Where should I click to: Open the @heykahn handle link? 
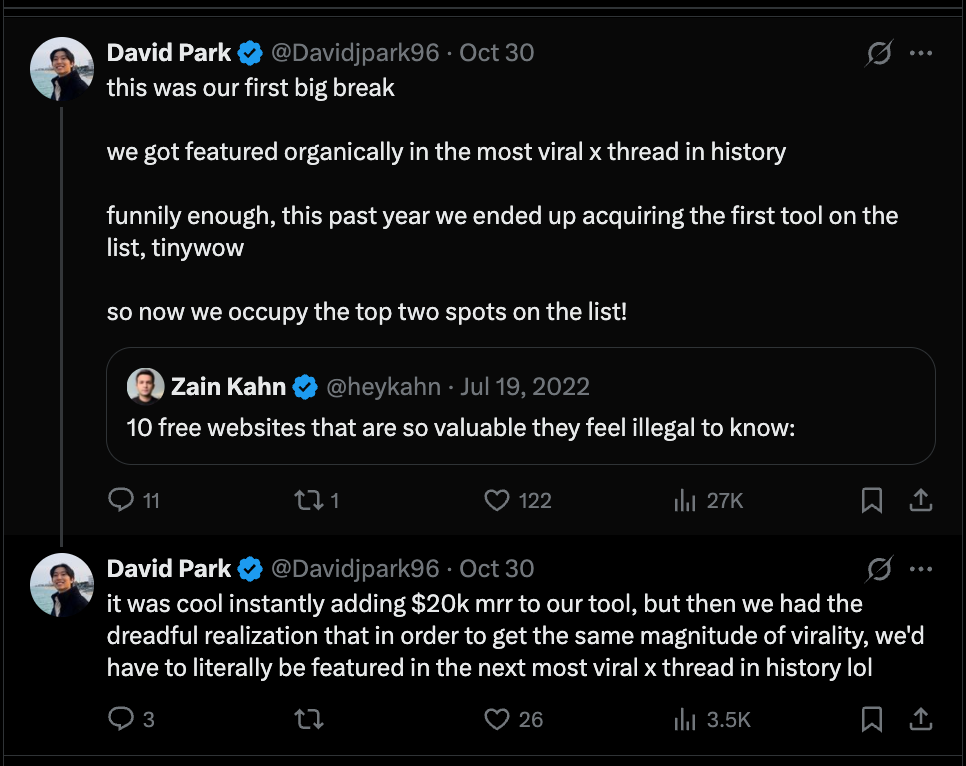(x=386, y=386)
